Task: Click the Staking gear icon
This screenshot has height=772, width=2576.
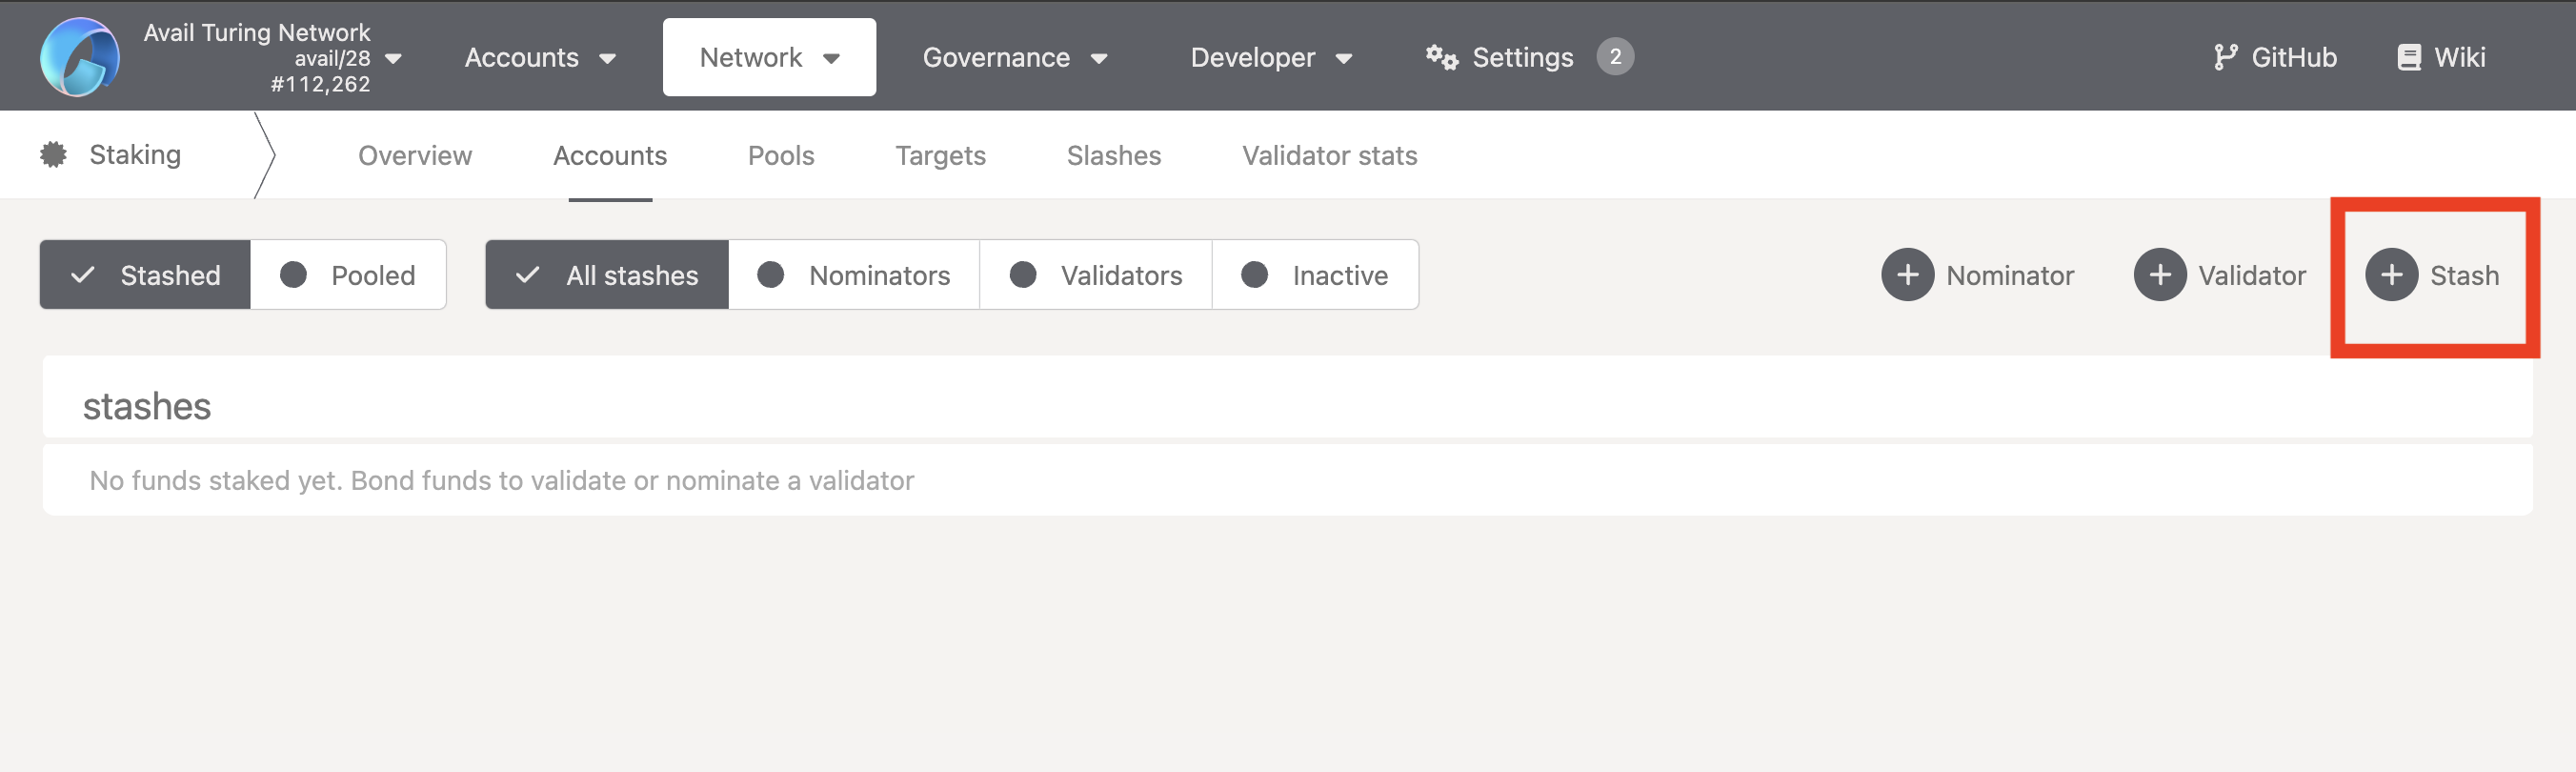Action: [53, 155]
